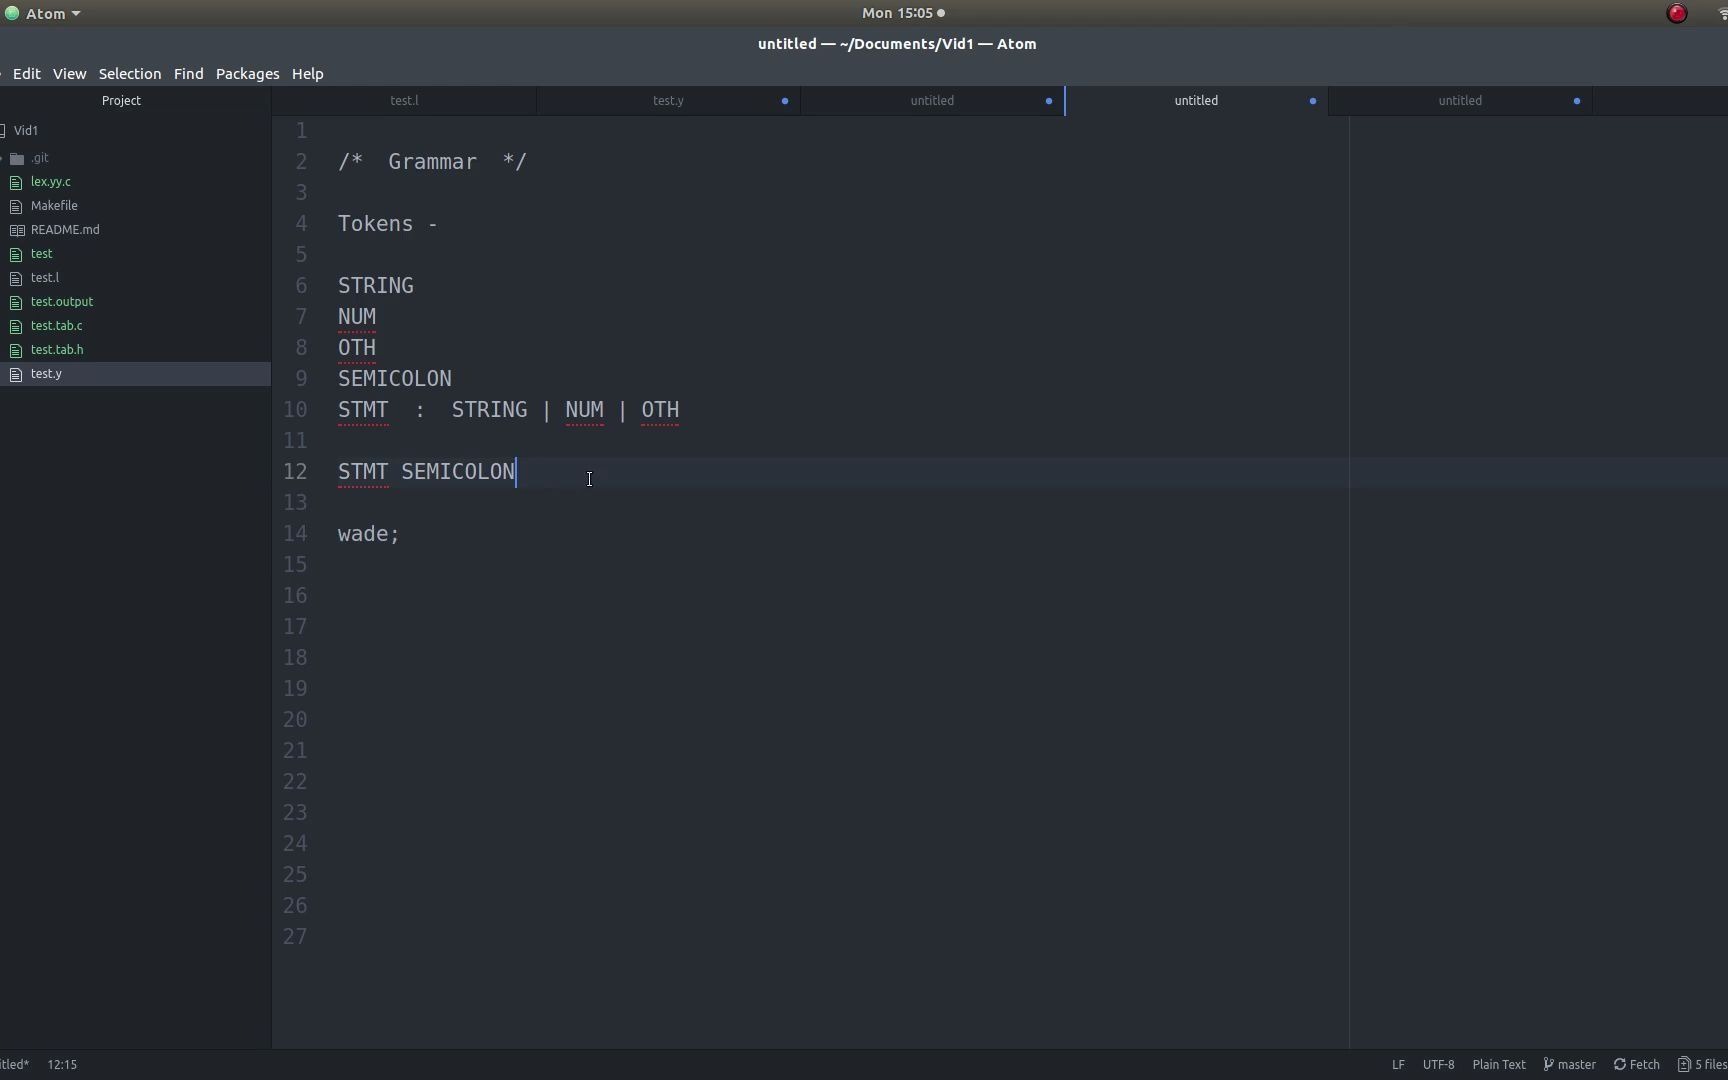The height and width of the screenshot is (1080, 1728).
Task: Click the test.y tab modified dot
Action: pyautogui.click(x=785, y=101)
